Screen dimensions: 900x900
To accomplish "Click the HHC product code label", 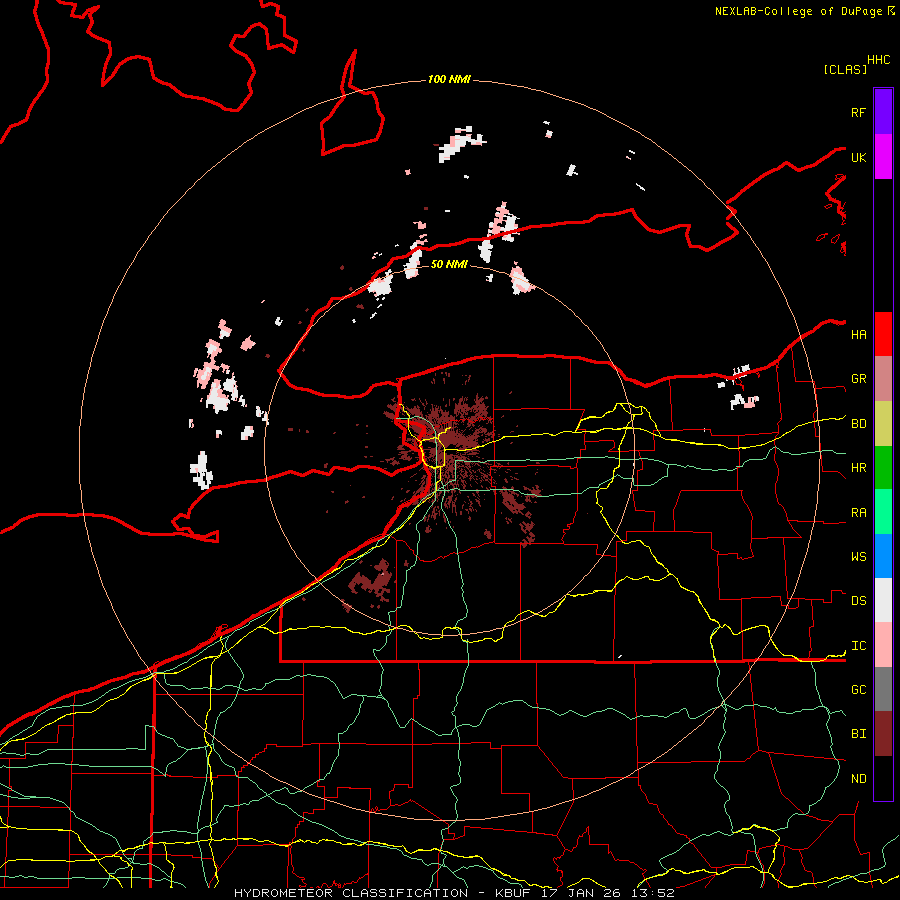I will (x=879, y=60).
